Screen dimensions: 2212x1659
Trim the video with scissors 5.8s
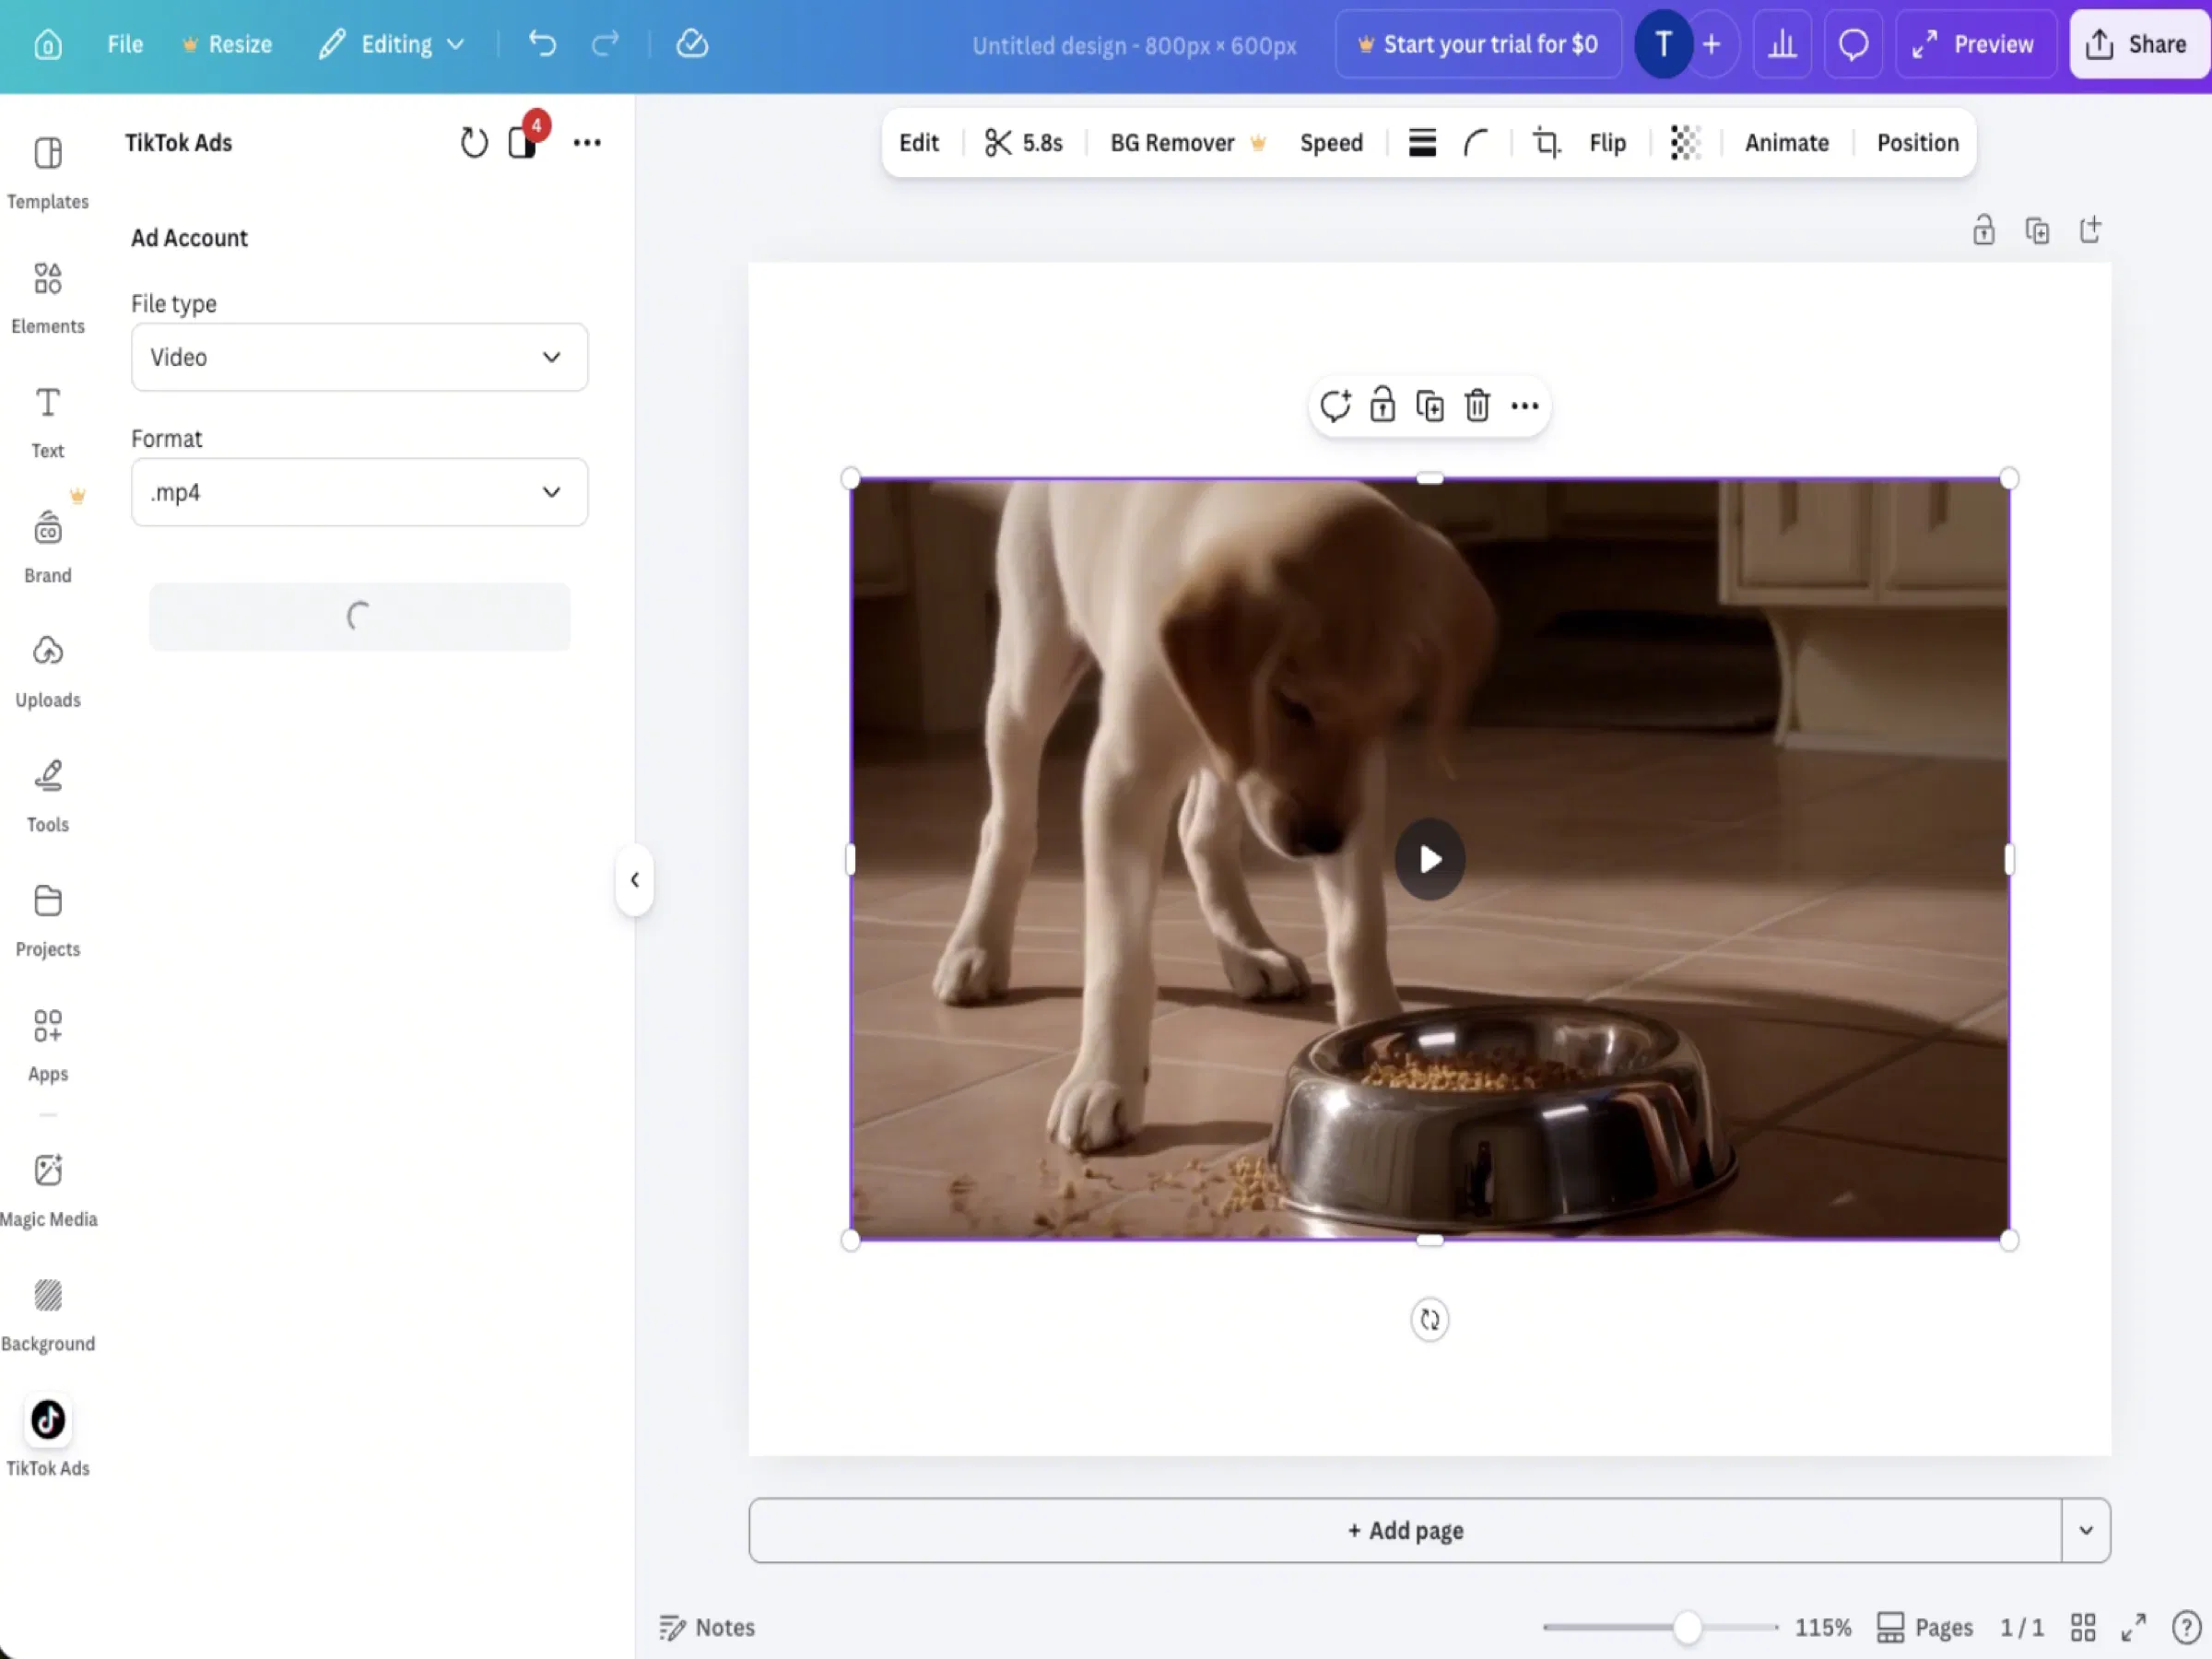[x=1023, y=143]
